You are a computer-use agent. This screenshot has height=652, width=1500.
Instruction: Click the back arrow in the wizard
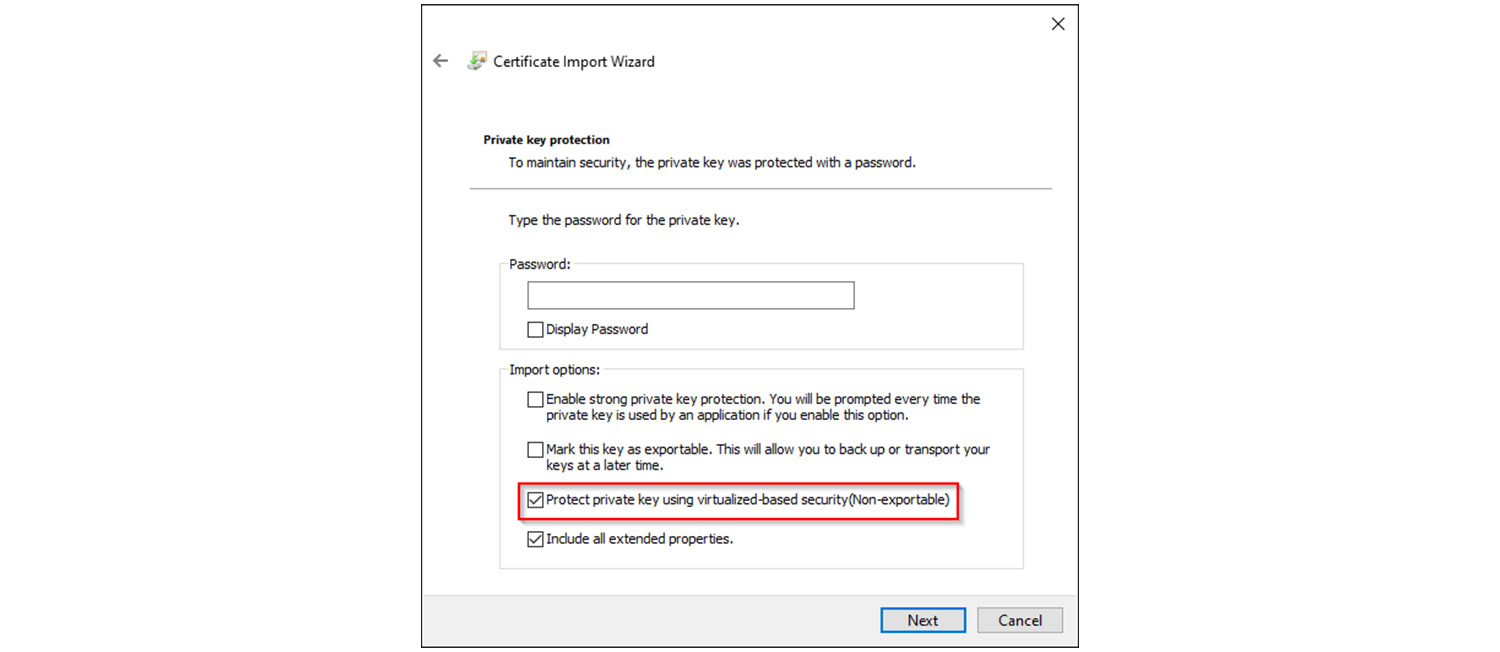[440, 61]
